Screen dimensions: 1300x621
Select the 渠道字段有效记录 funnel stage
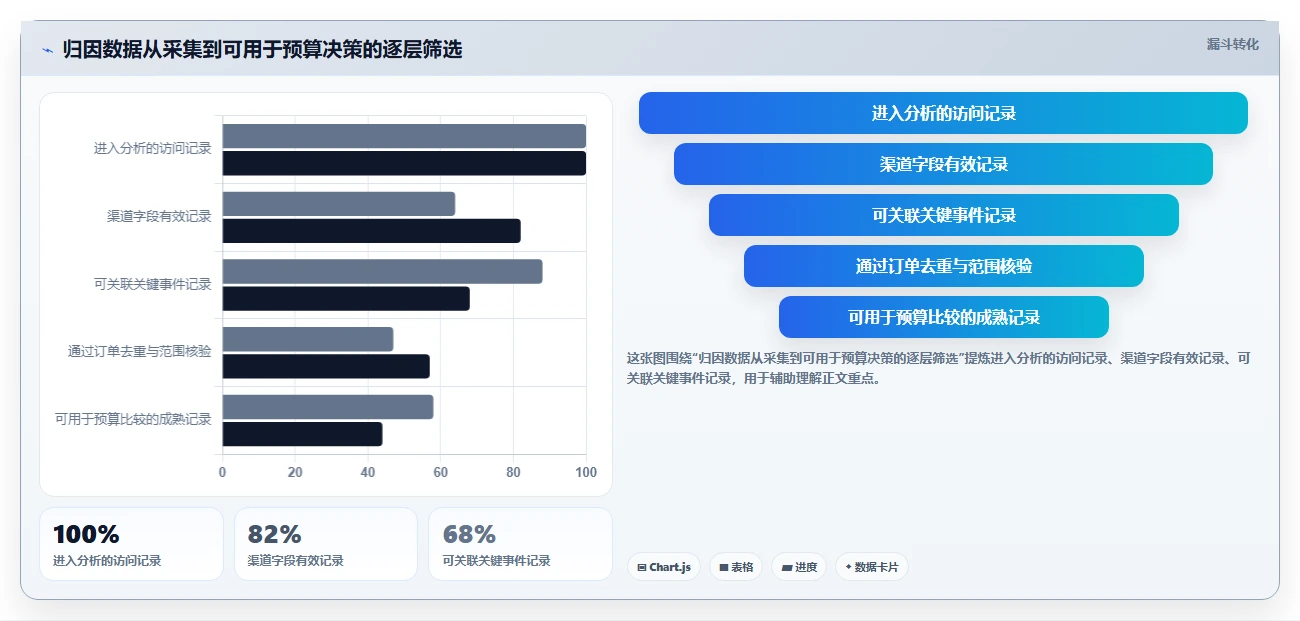click(943, 164)
